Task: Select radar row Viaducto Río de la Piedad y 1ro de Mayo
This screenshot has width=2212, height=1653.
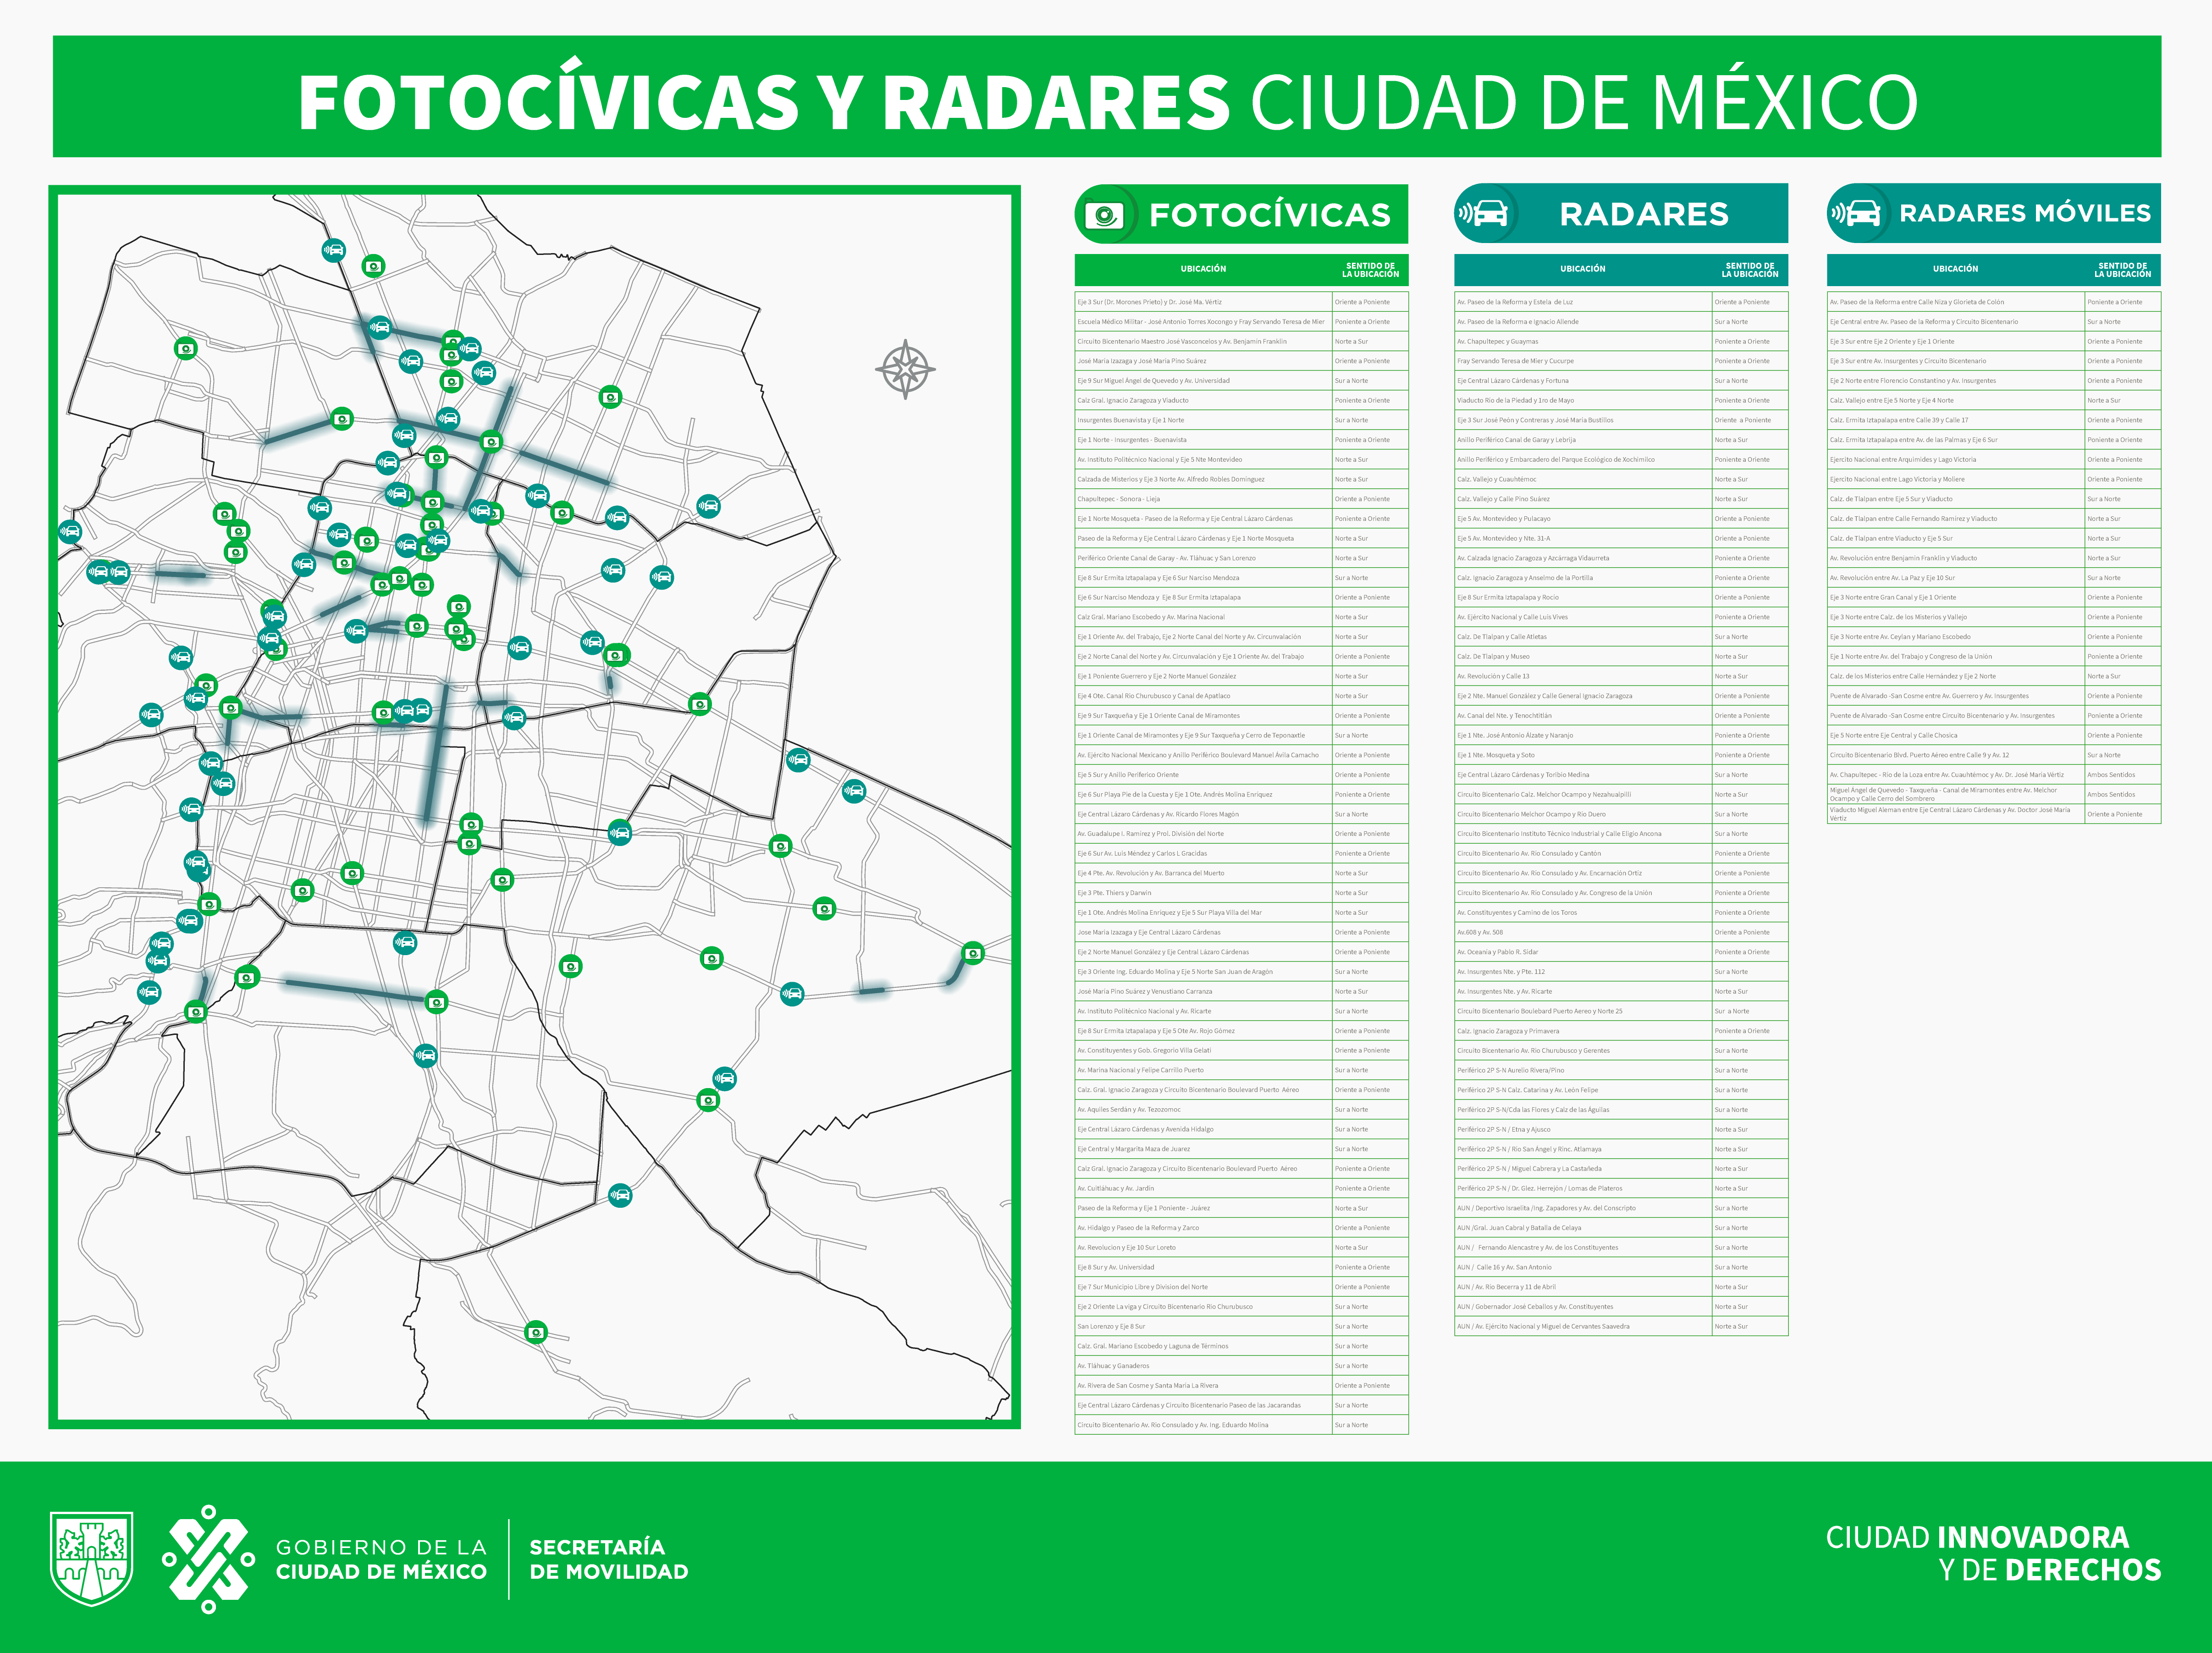Action: pos(1621,400)
